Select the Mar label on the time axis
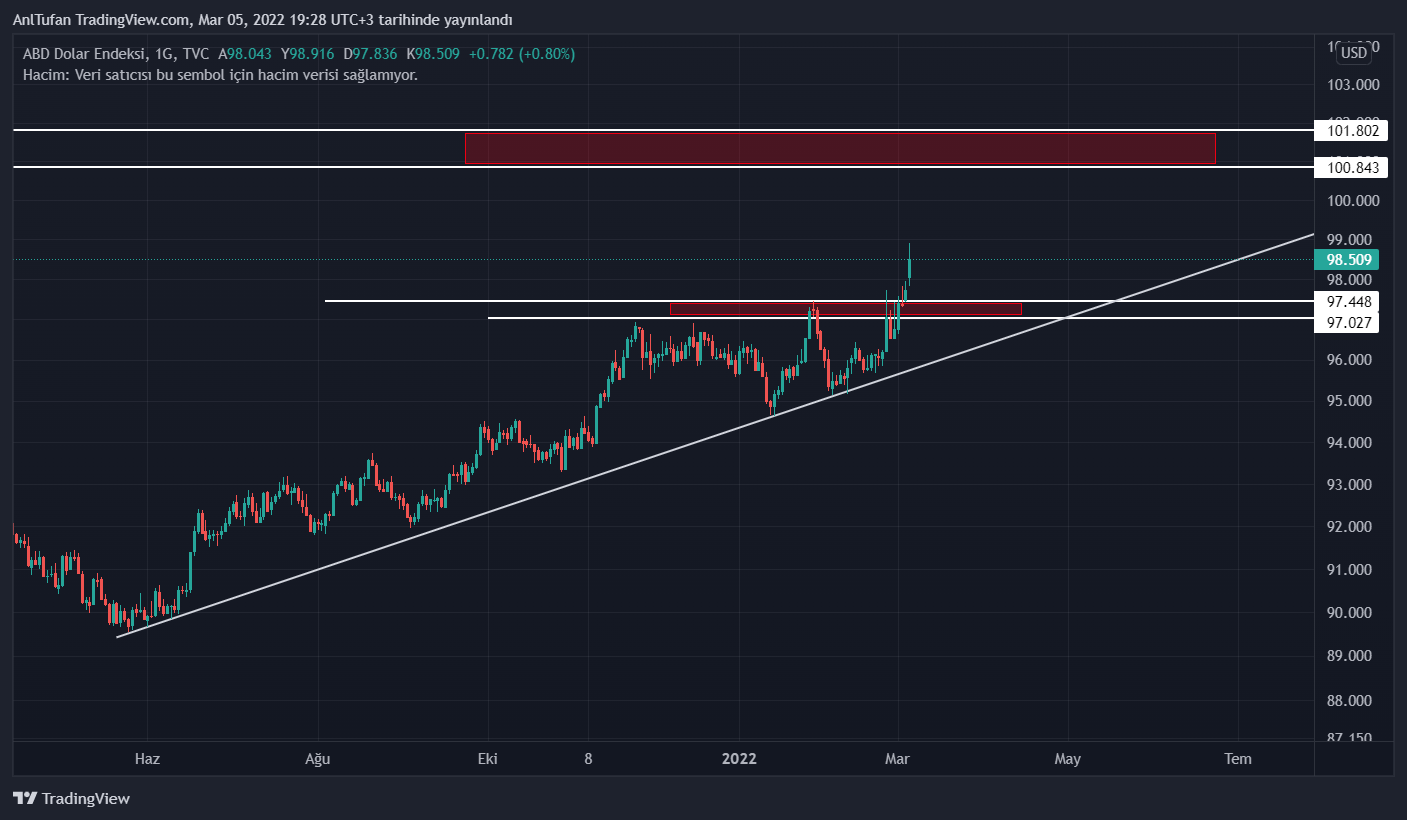Screen dimensions: 1407x820 tap(897, 759)
